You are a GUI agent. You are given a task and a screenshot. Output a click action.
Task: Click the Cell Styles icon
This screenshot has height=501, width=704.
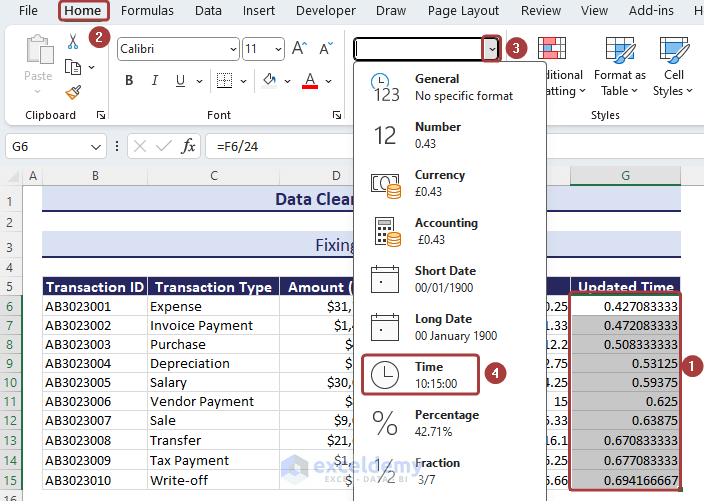pyautogui.click(x=673, y=48)
